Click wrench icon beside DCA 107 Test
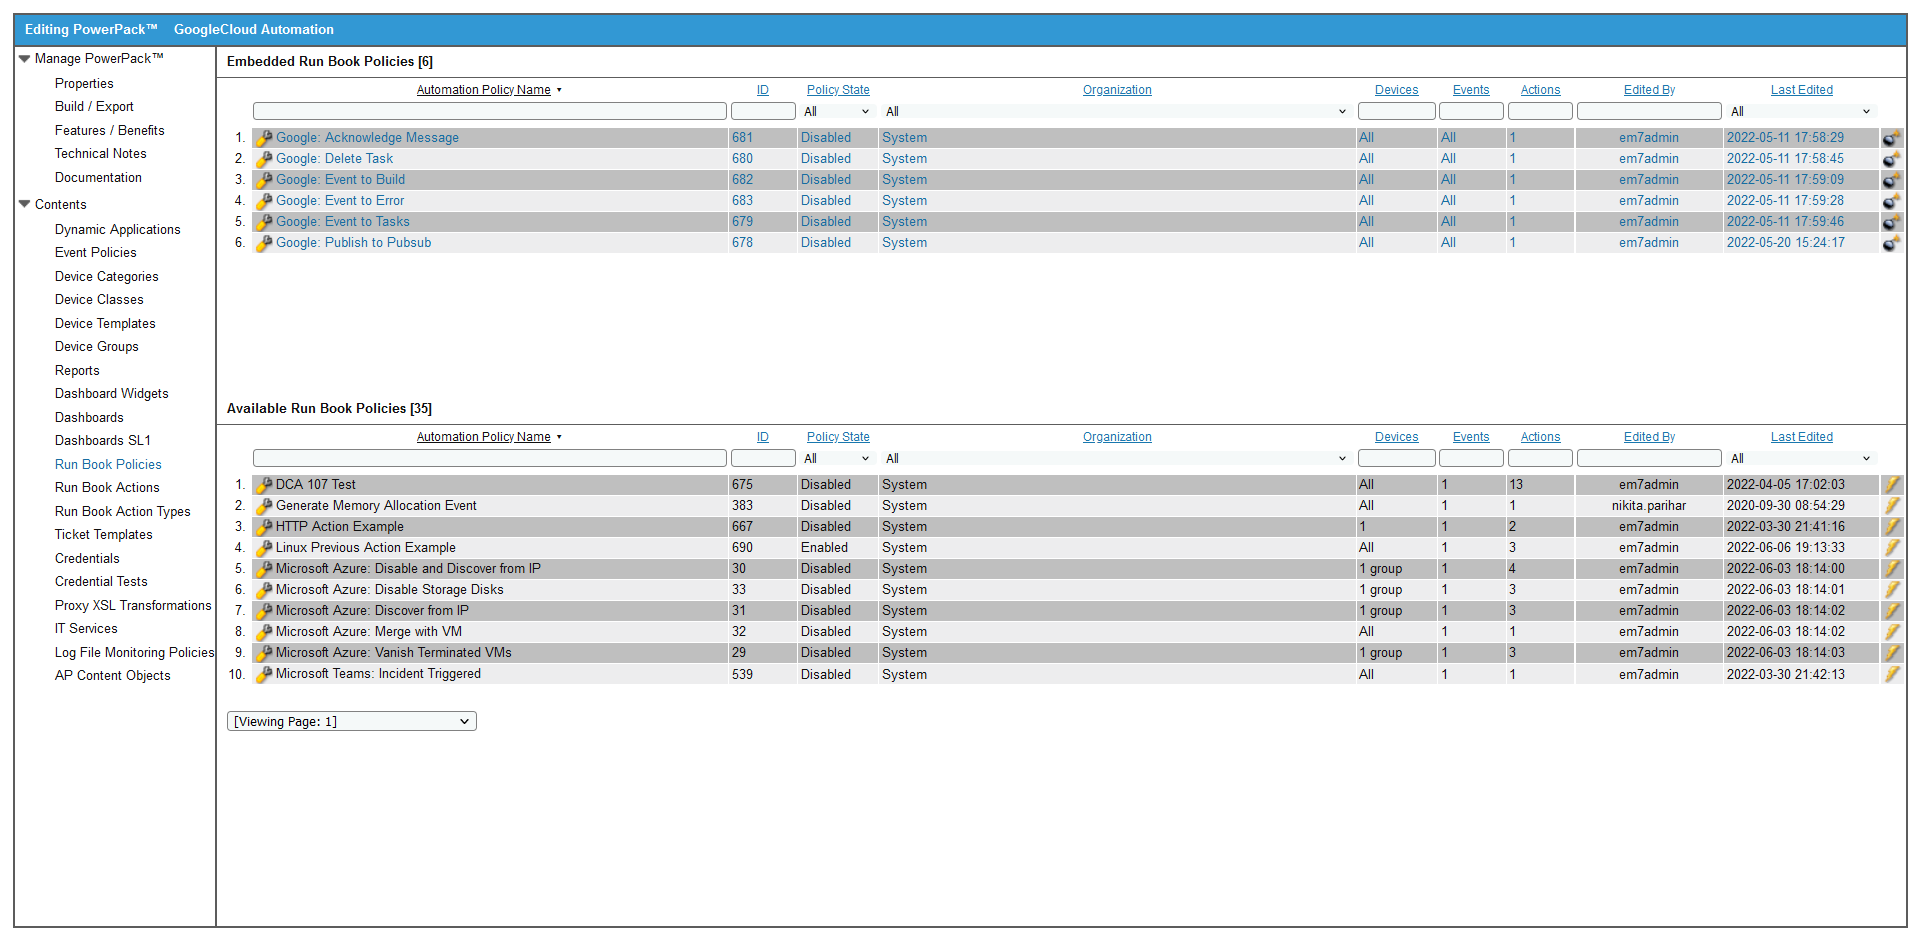The width and height of the screenshot is (1919, 940). coord(264,485)
